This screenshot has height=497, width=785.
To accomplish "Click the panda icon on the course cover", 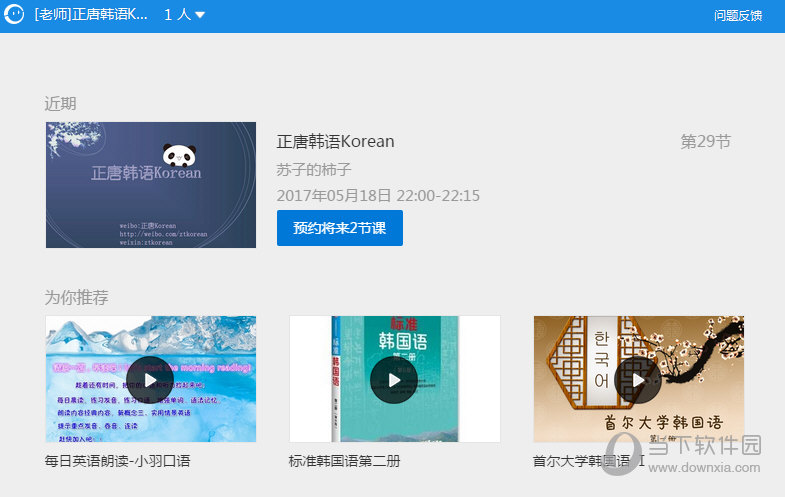I will pyautogui.click(x=179, y=154).
